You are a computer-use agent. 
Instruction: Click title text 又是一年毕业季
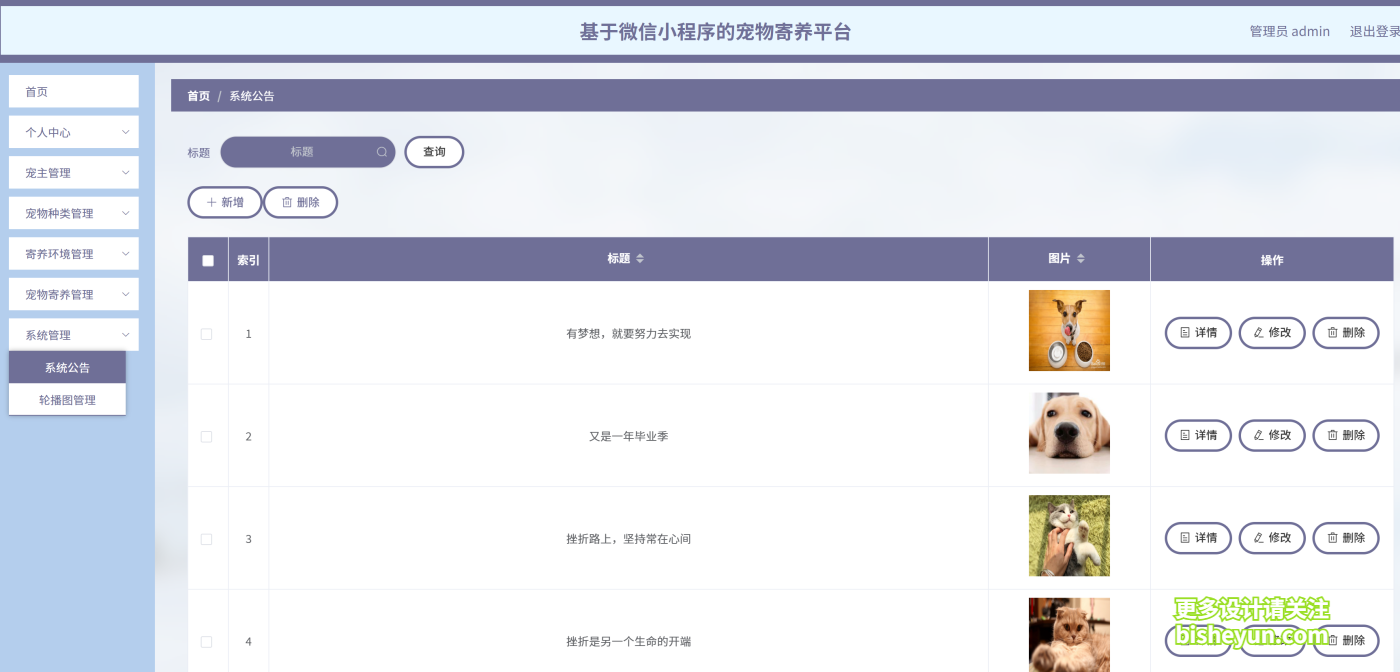point(628,437)
